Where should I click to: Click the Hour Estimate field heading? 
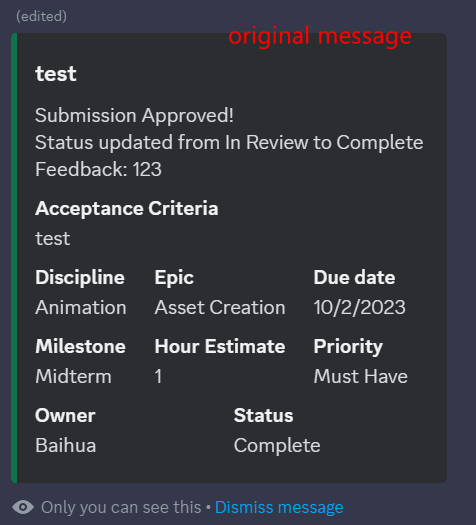[x=220, y=346]
